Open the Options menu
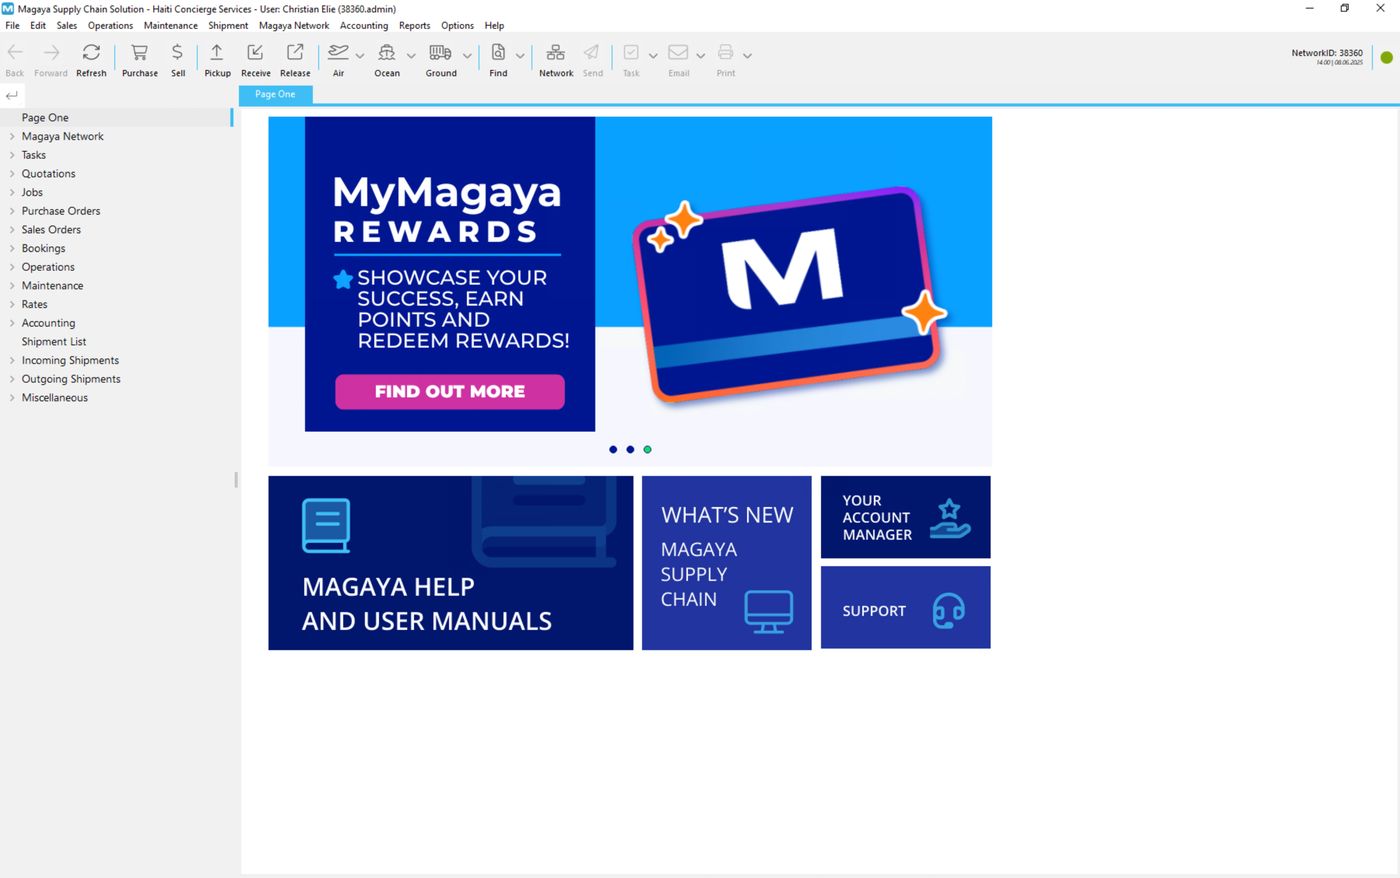Image resolution: width=1400 pixels, height=878 pixels. [457, 26]
